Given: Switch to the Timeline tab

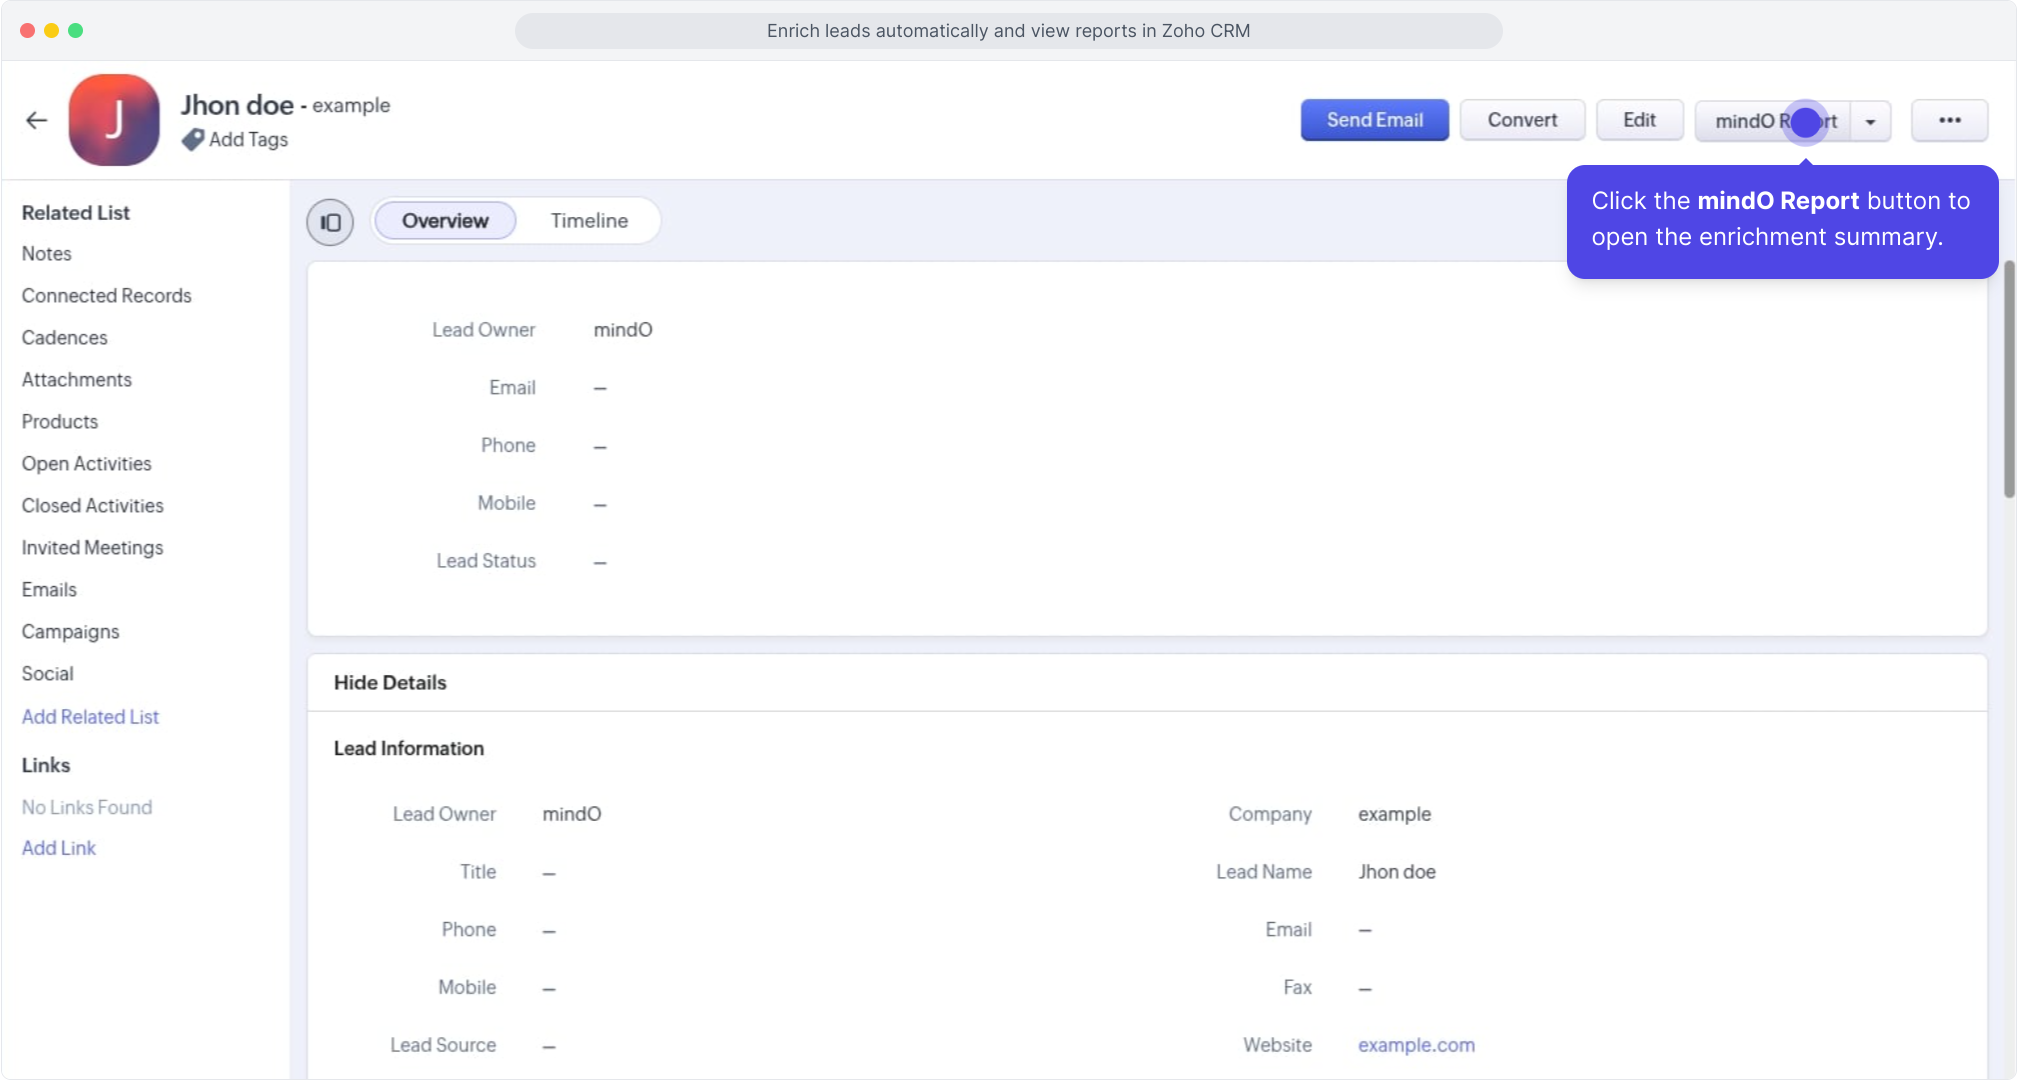Looking at the screenshot, I should [589, 221].
